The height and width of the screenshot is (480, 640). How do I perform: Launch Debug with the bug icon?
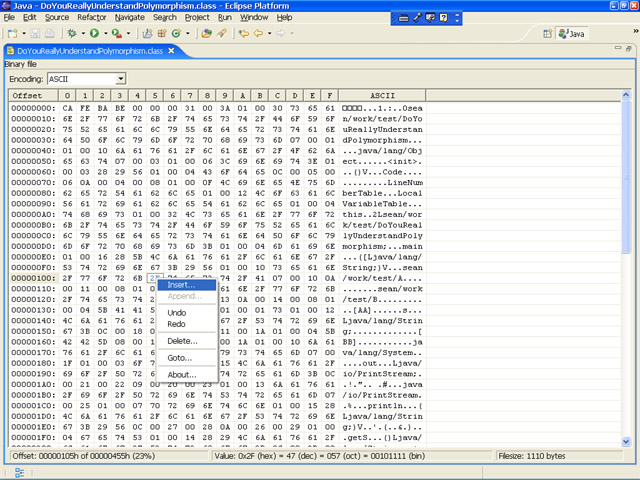[72, 33]
